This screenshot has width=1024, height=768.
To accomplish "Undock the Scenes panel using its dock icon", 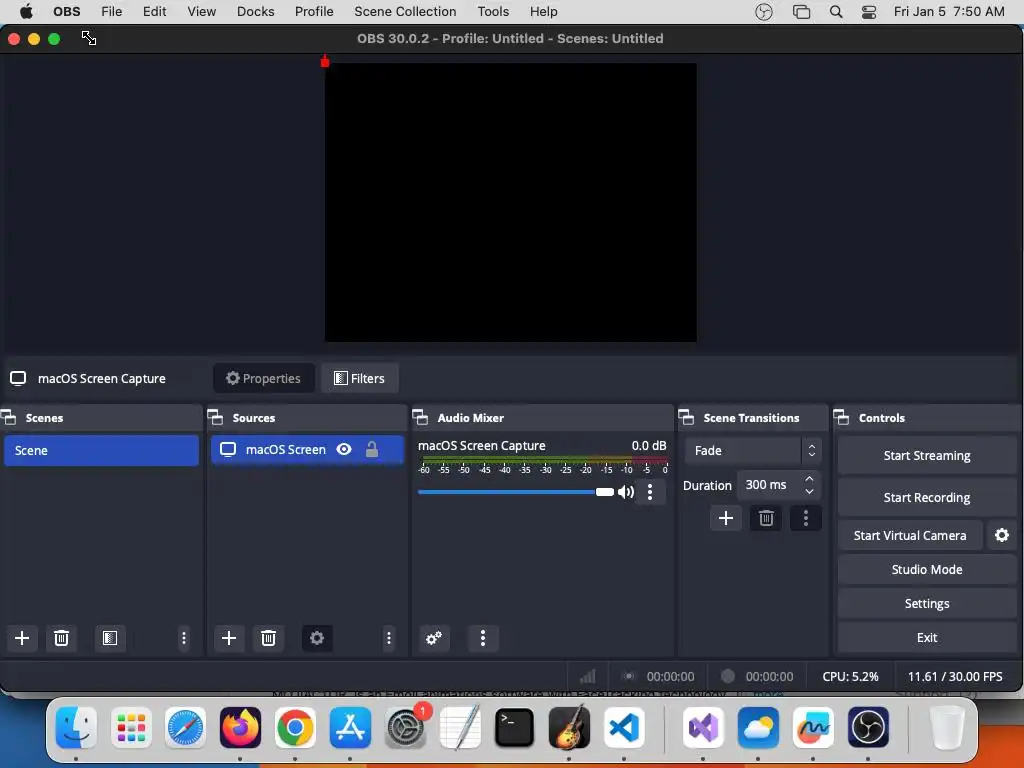I will click(8, 417).
